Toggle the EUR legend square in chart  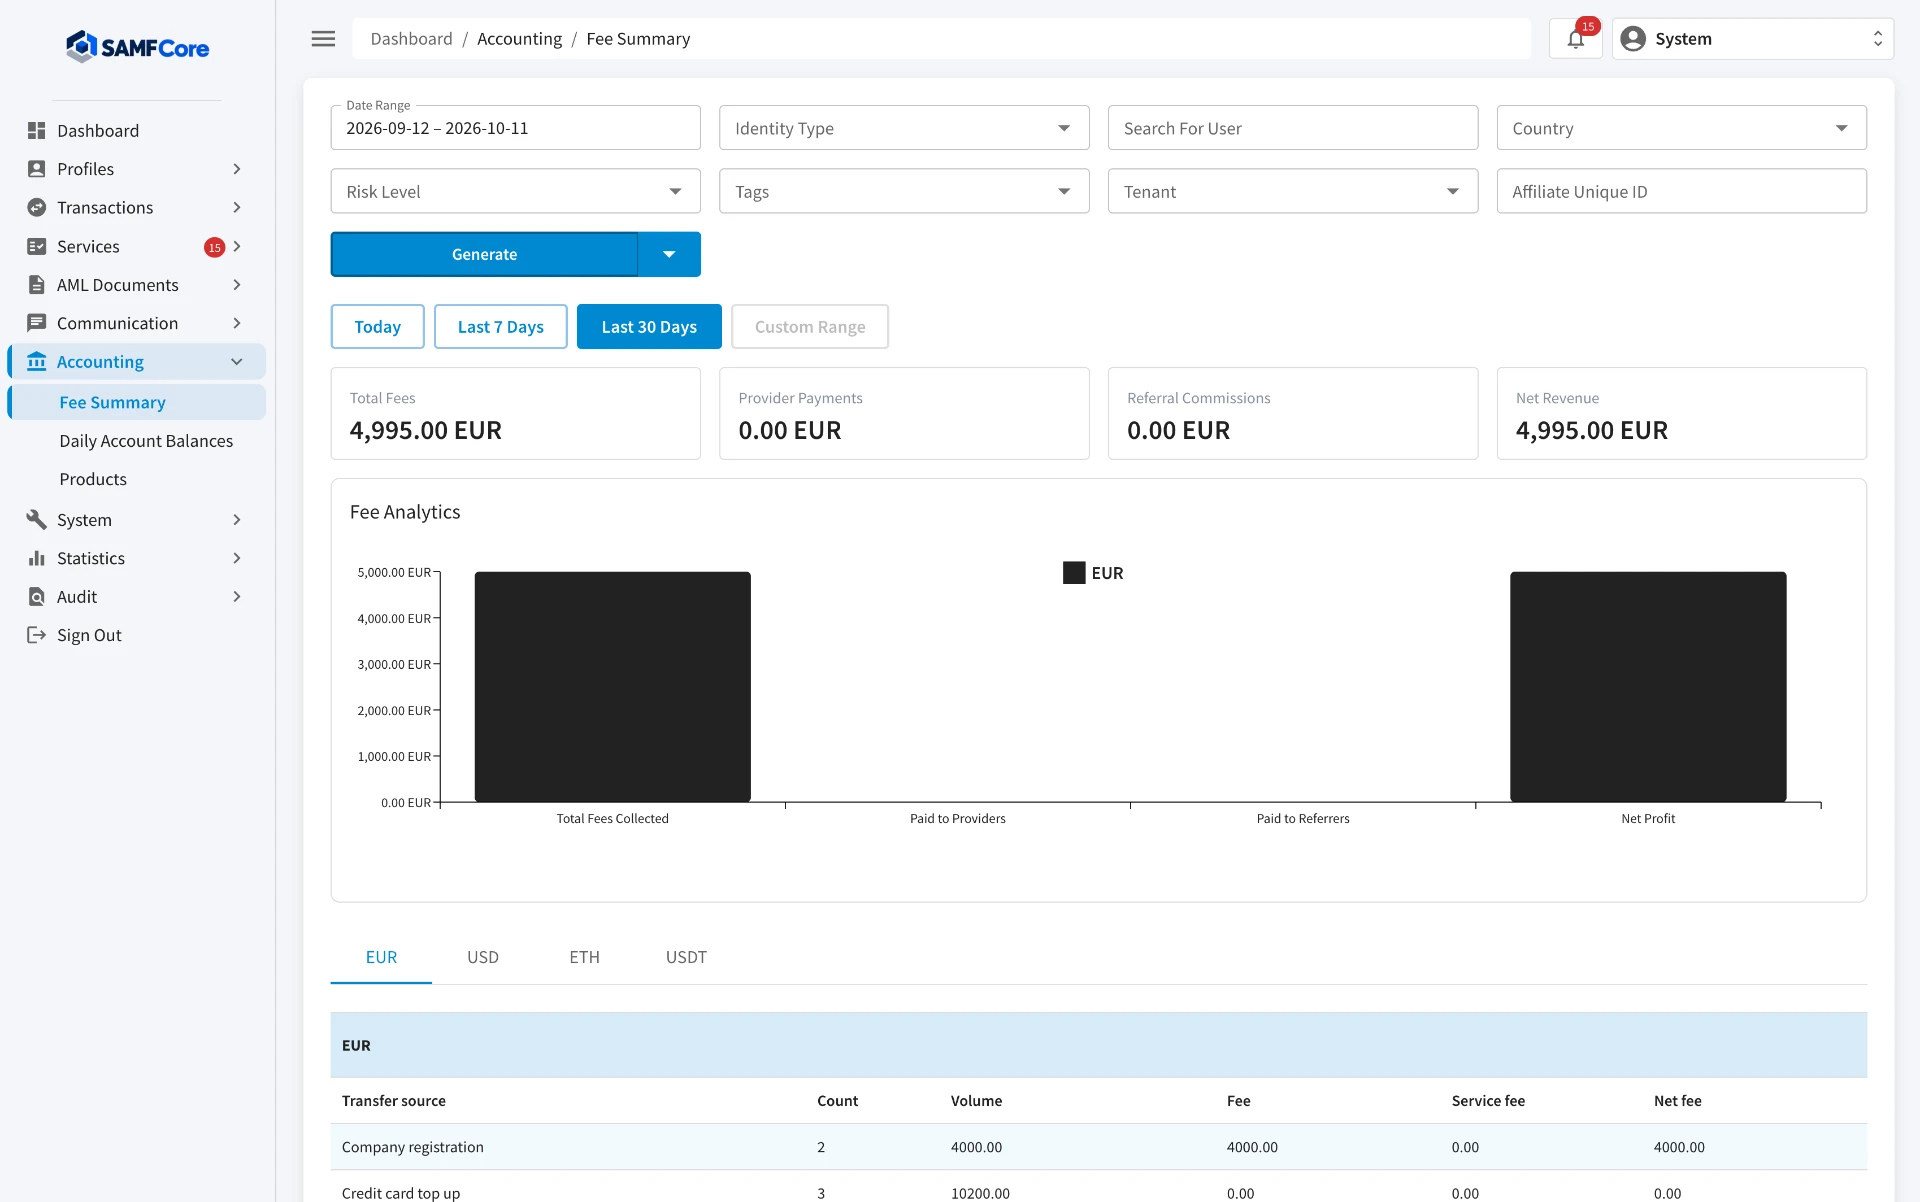tap(1074, 573)
